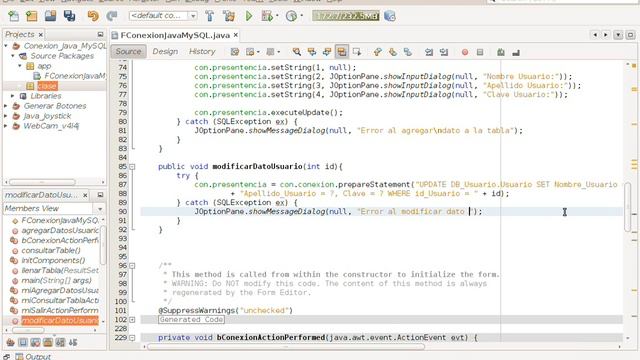The width and height of the screenshot is (640, 360).
Task: Click the Next Bookmark icon
Action: [x=393, y=52]
